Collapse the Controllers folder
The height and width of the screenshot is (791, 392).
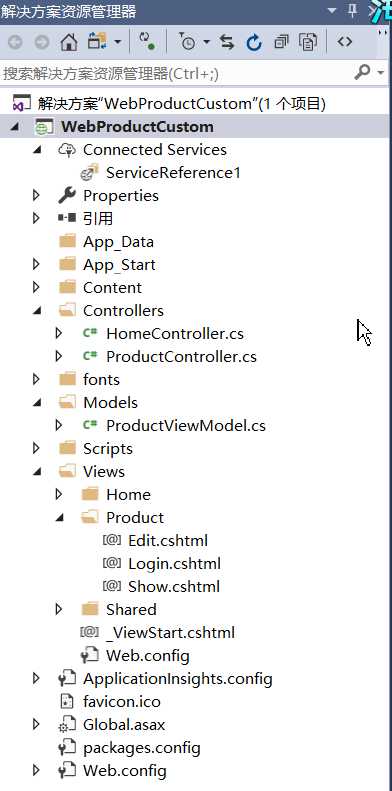[36, 311]
